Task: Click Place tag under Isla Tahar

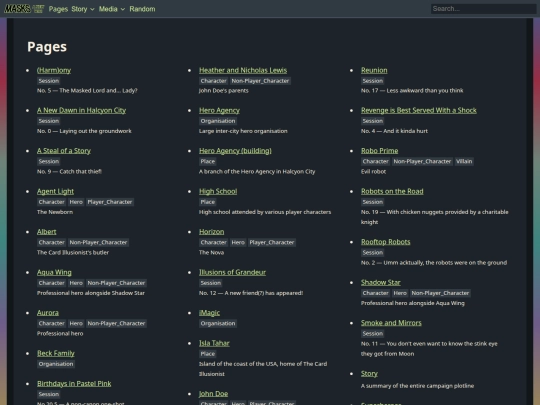Action: coord(208,354)
